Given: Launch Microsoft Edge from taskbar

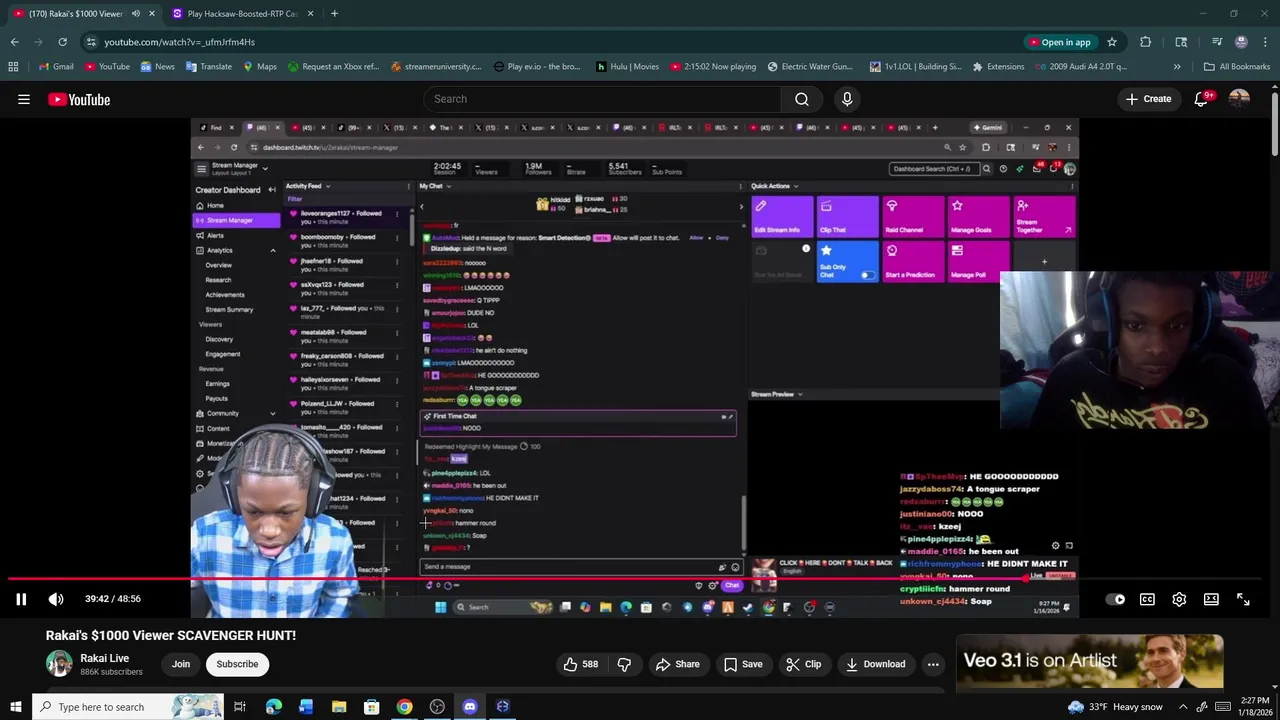Looking at the screenshot, I should pyautogui.click(x=273, y=707).
